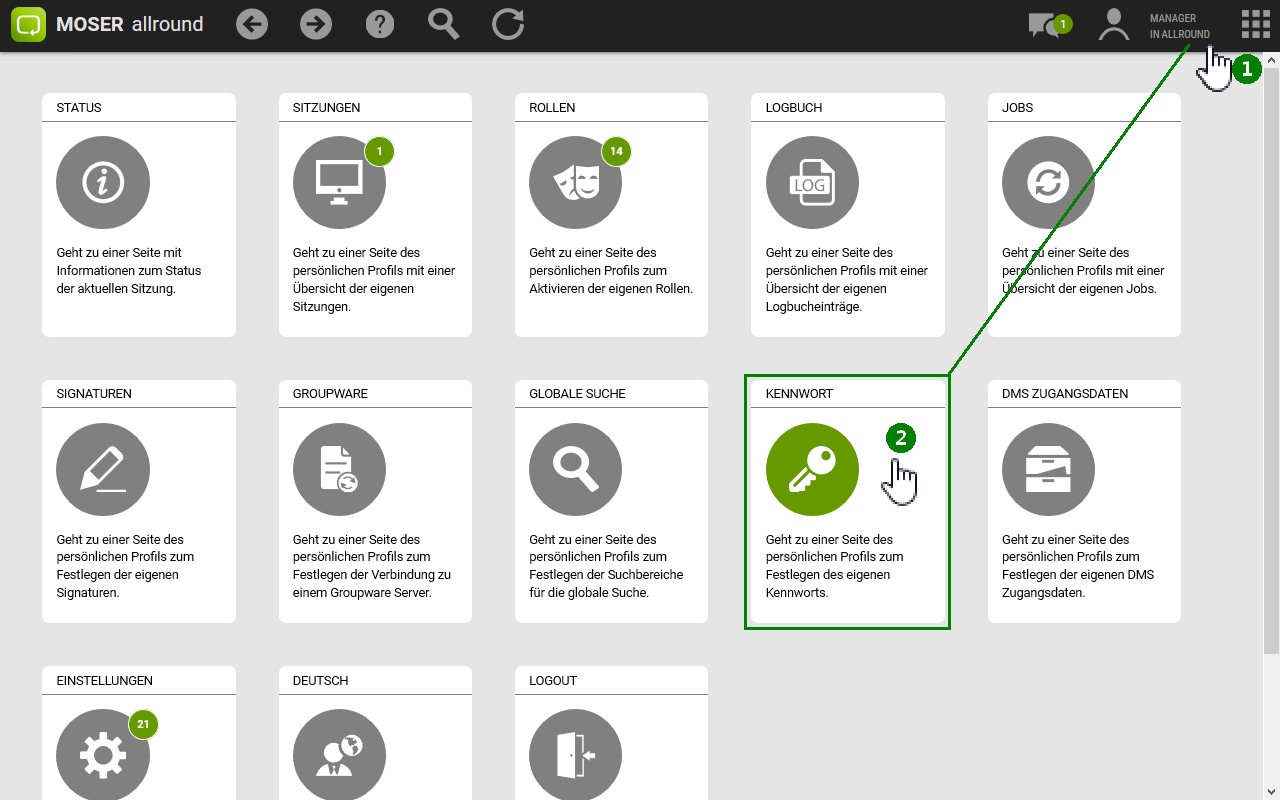Image resolution: width=1280 pixels, height=800 pixels.
Task: Open Globale Suche magnifier icon
Action: 575,470
